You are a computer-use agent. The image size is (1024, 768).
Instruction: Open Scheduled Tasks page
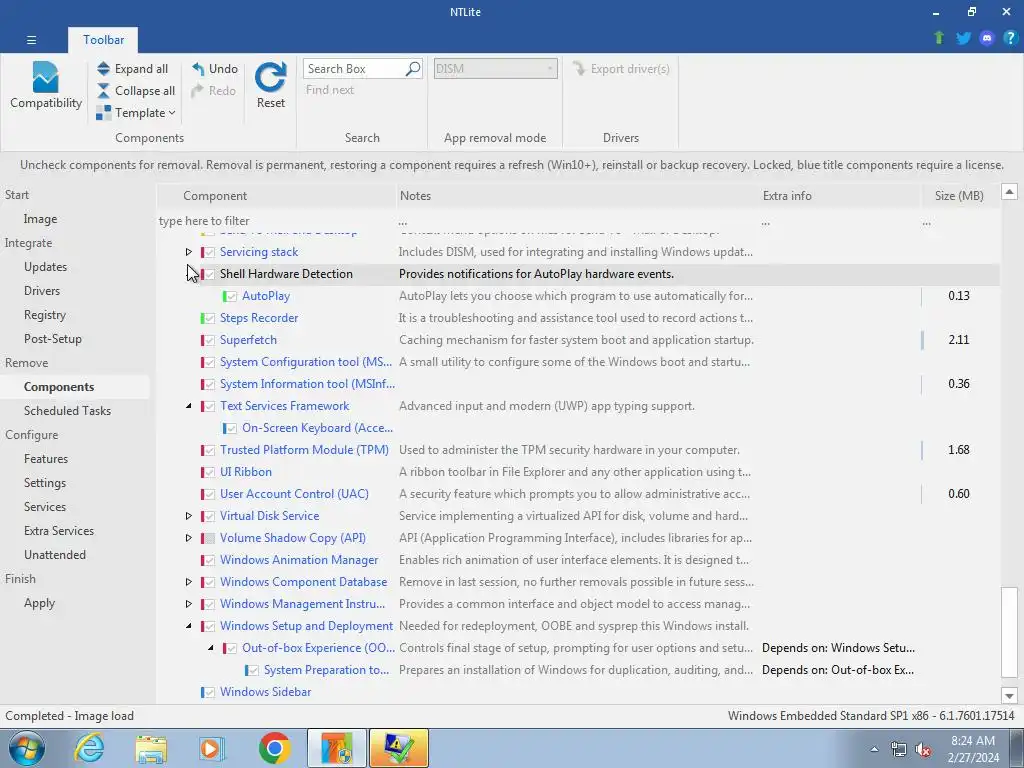pyautogui.click(x=67, y=411)
